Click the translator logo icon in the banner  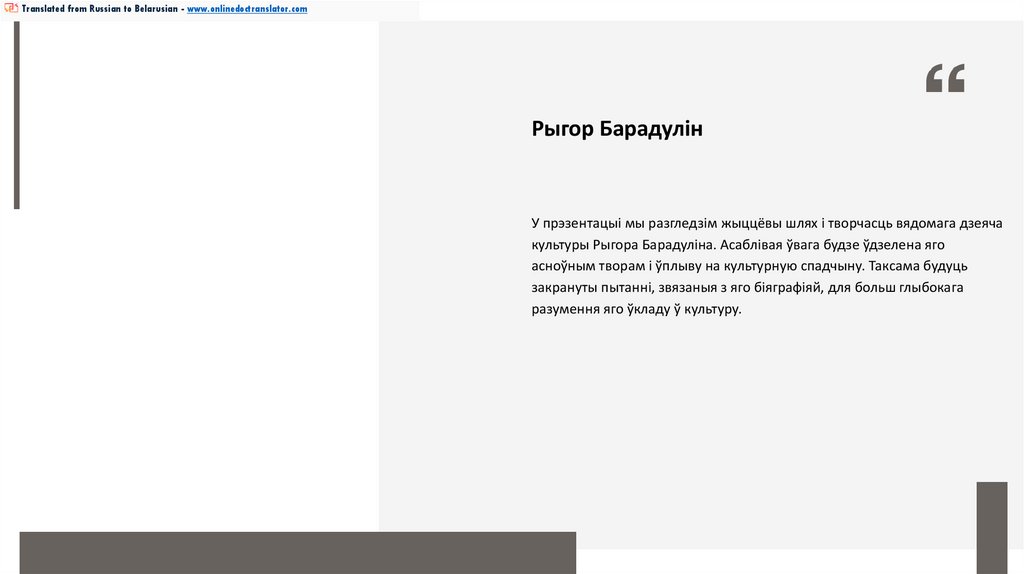pyautogui.click(x=11, y=8)
